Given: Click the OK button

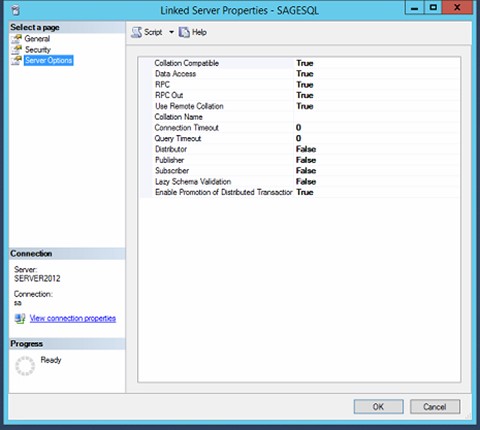Looking at the screenshot, I should point(378,407).
